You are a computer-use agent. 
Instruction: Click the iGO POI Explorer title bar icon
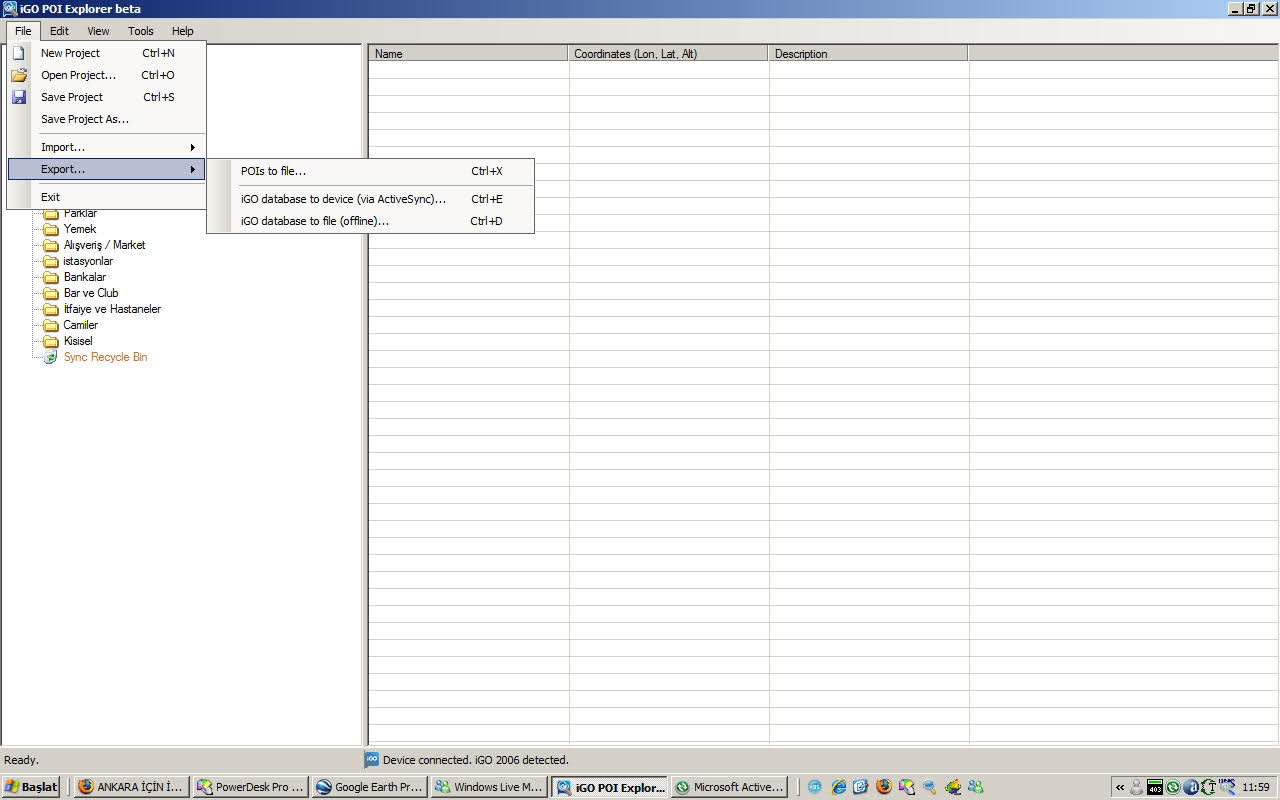click(x=10, y=9)
